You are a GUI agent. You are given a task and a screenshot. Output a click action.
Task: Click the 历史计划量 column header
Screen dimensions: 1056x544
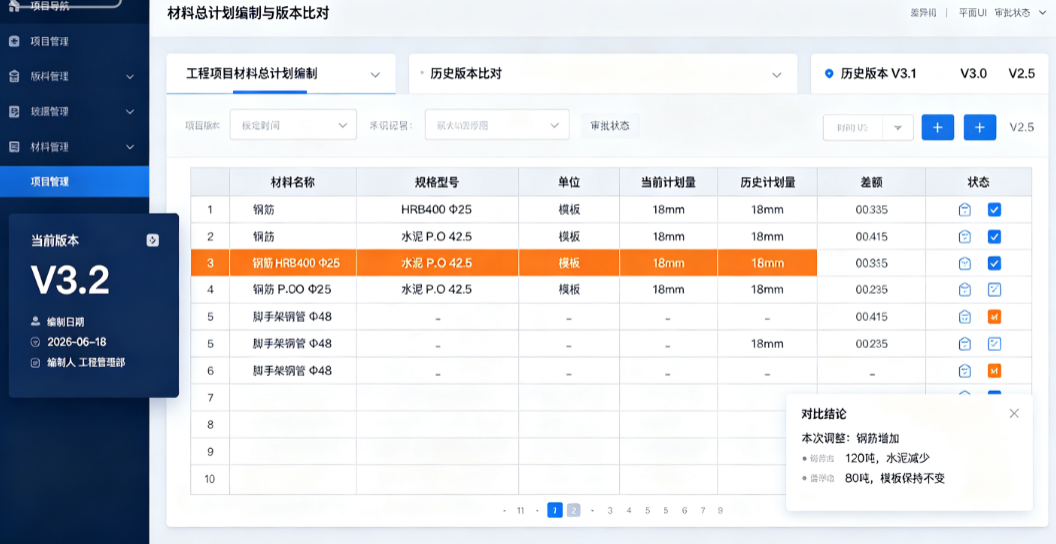click(767, 182)
